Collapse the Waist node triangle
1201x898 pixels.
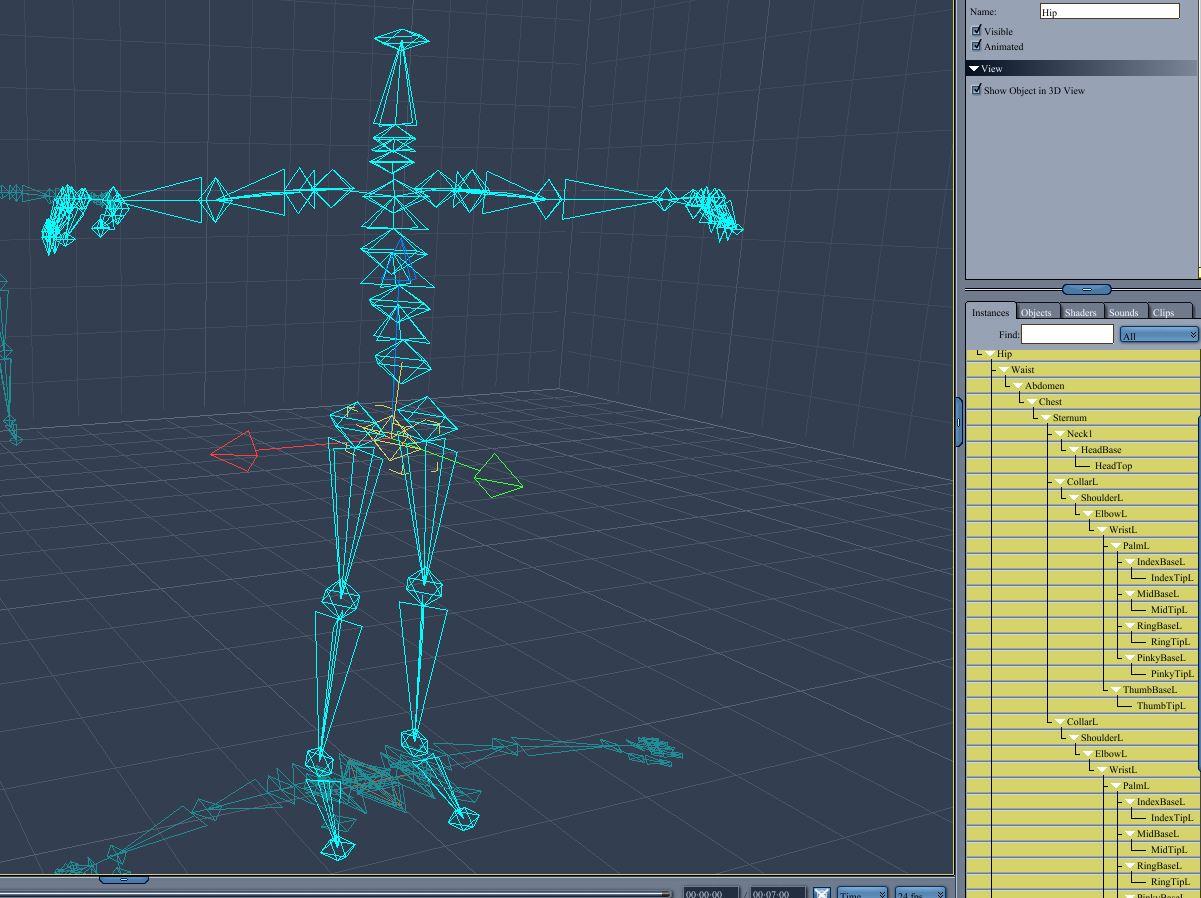click(1004, 370)
